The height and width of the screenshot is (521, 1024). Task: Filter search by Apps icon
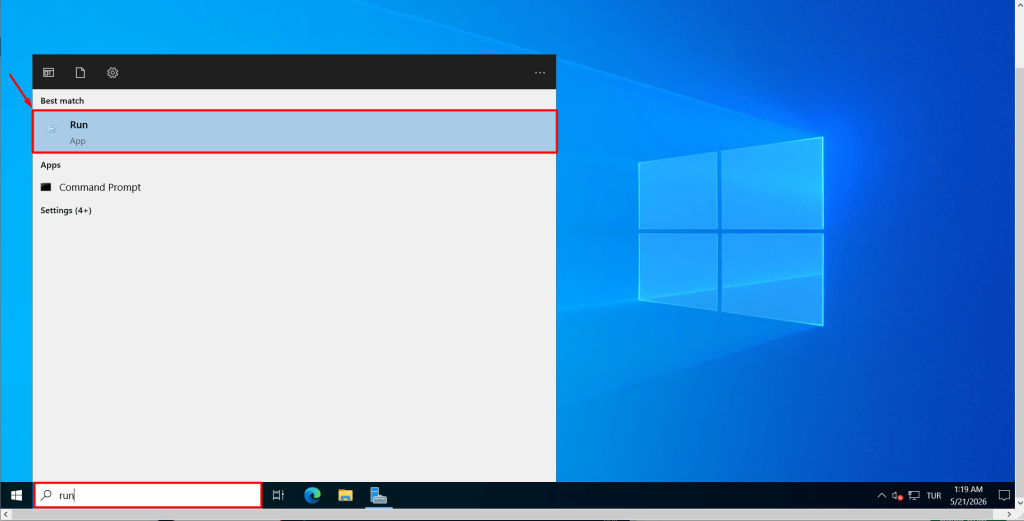click(x=48, y=72)
